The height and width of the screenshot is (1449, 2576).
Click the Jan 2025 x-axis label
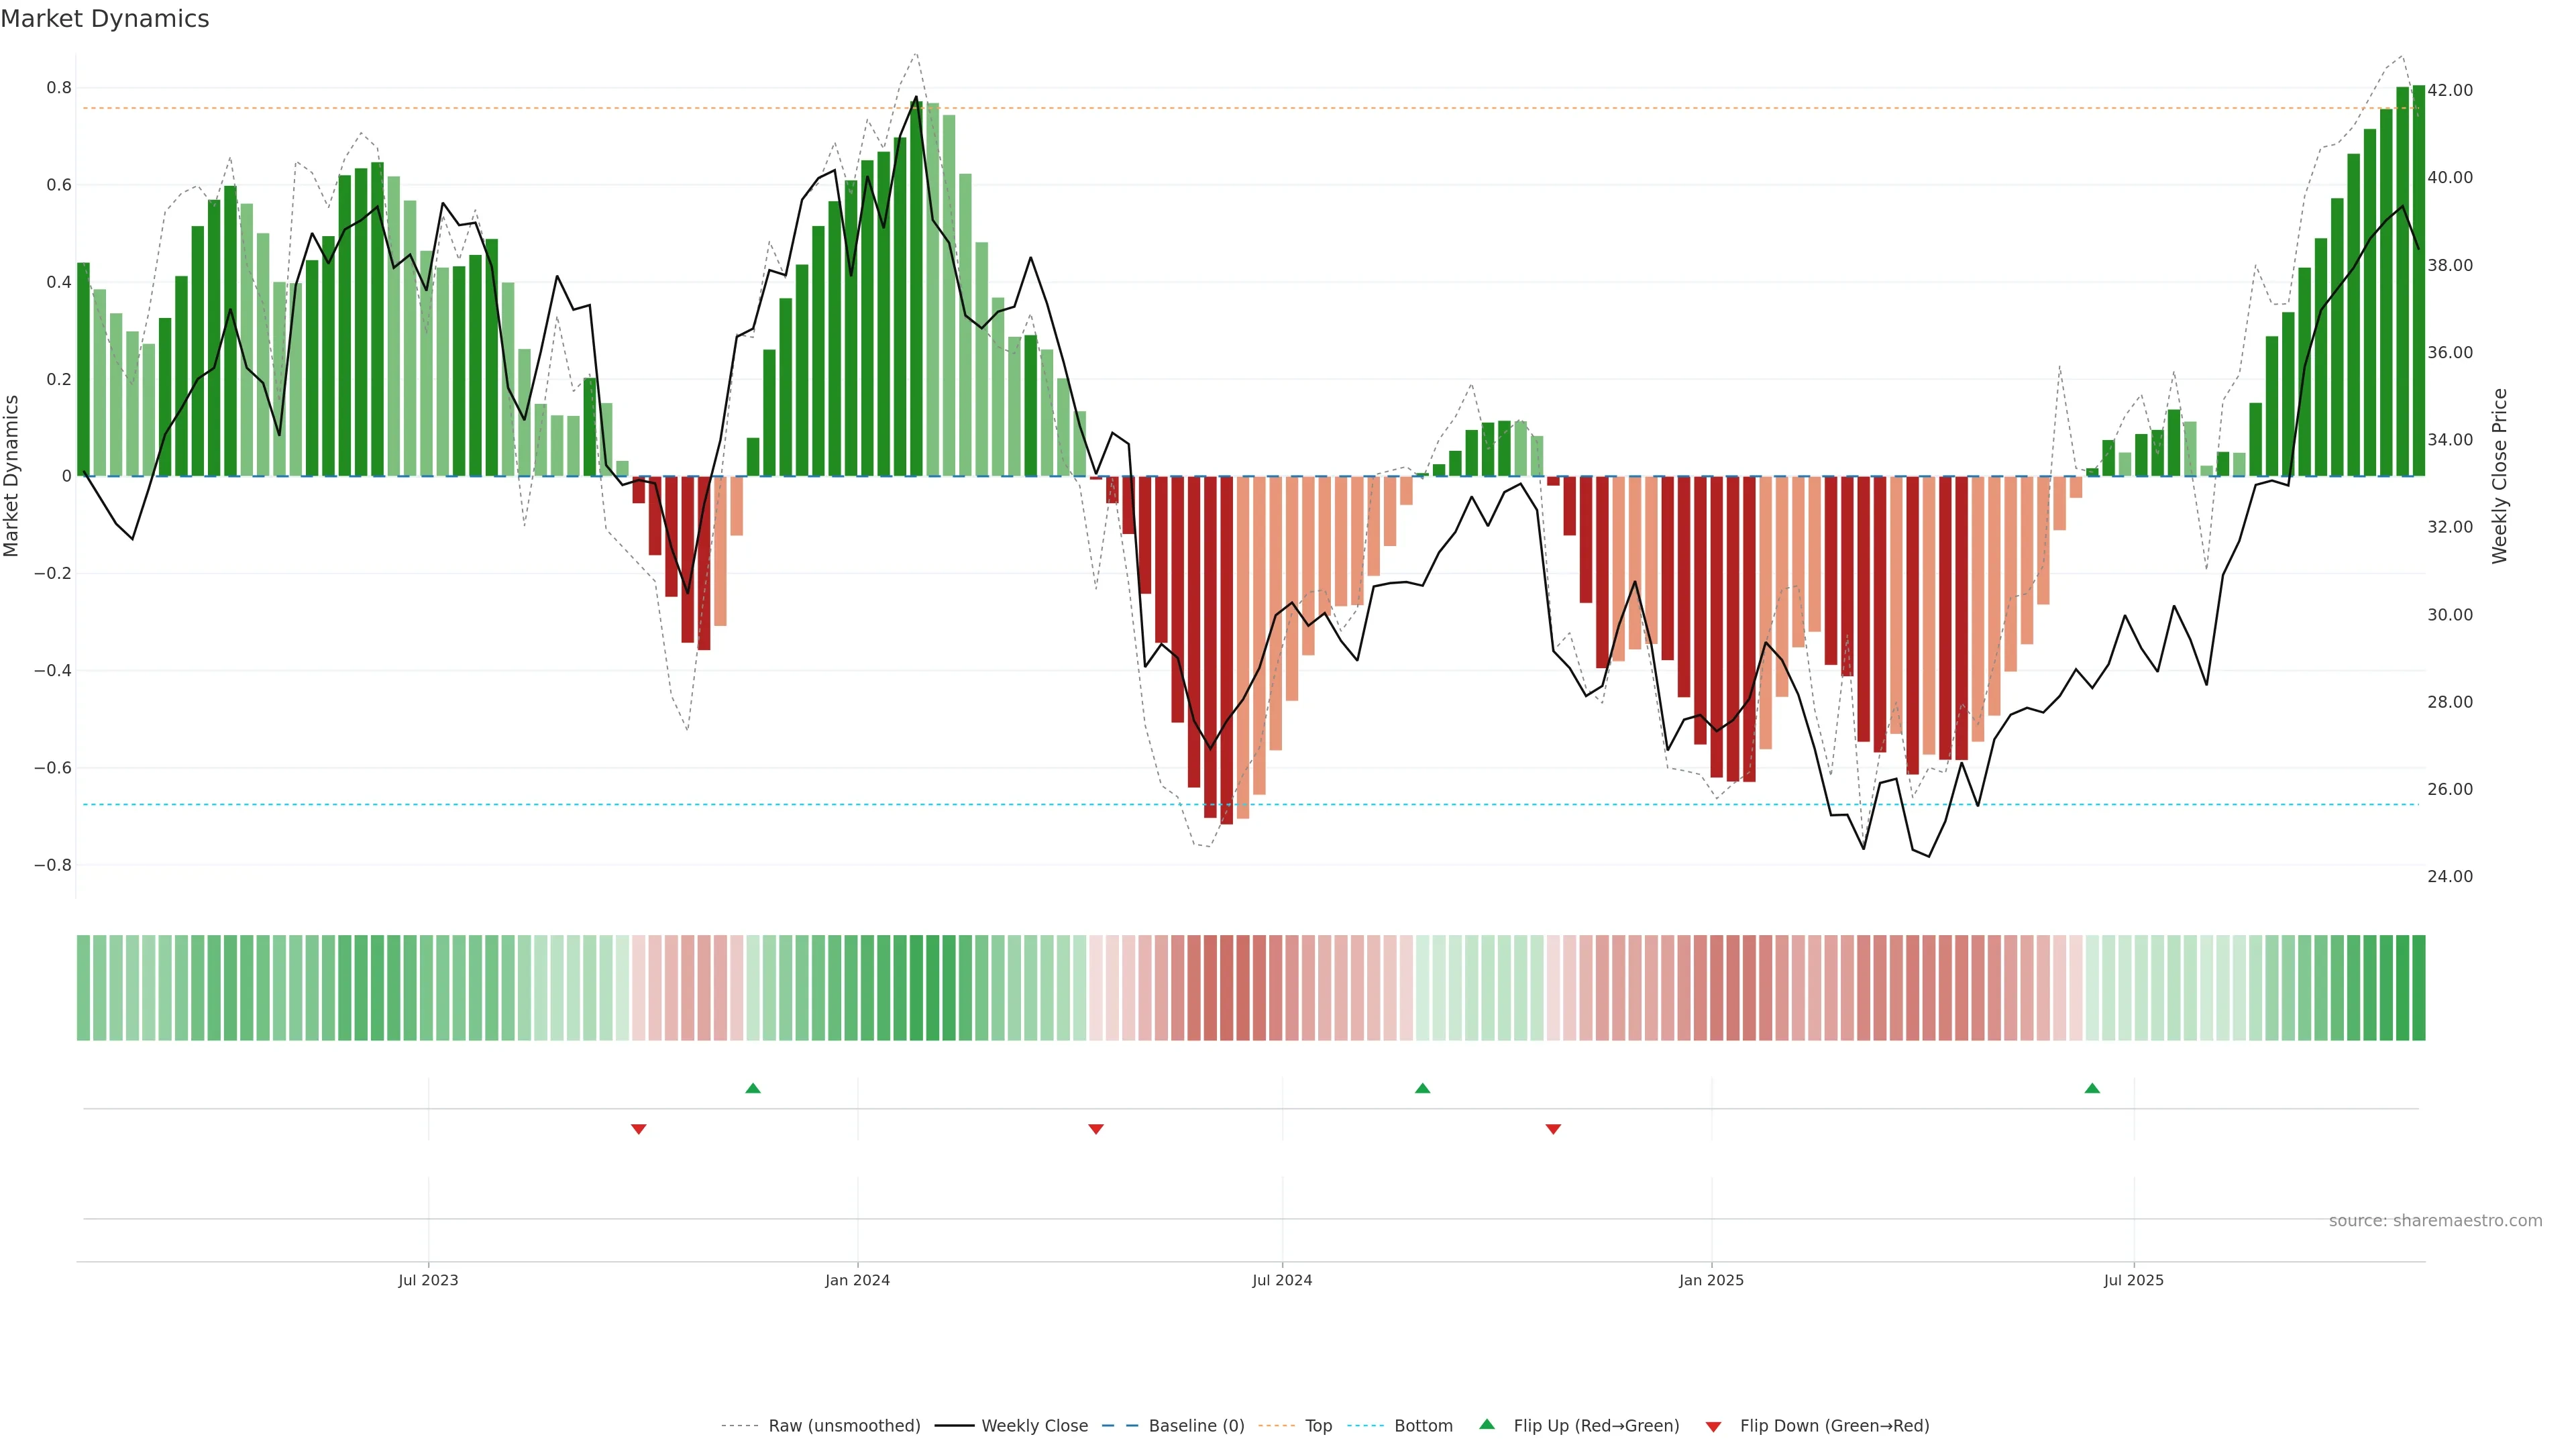(1711, 1280)
